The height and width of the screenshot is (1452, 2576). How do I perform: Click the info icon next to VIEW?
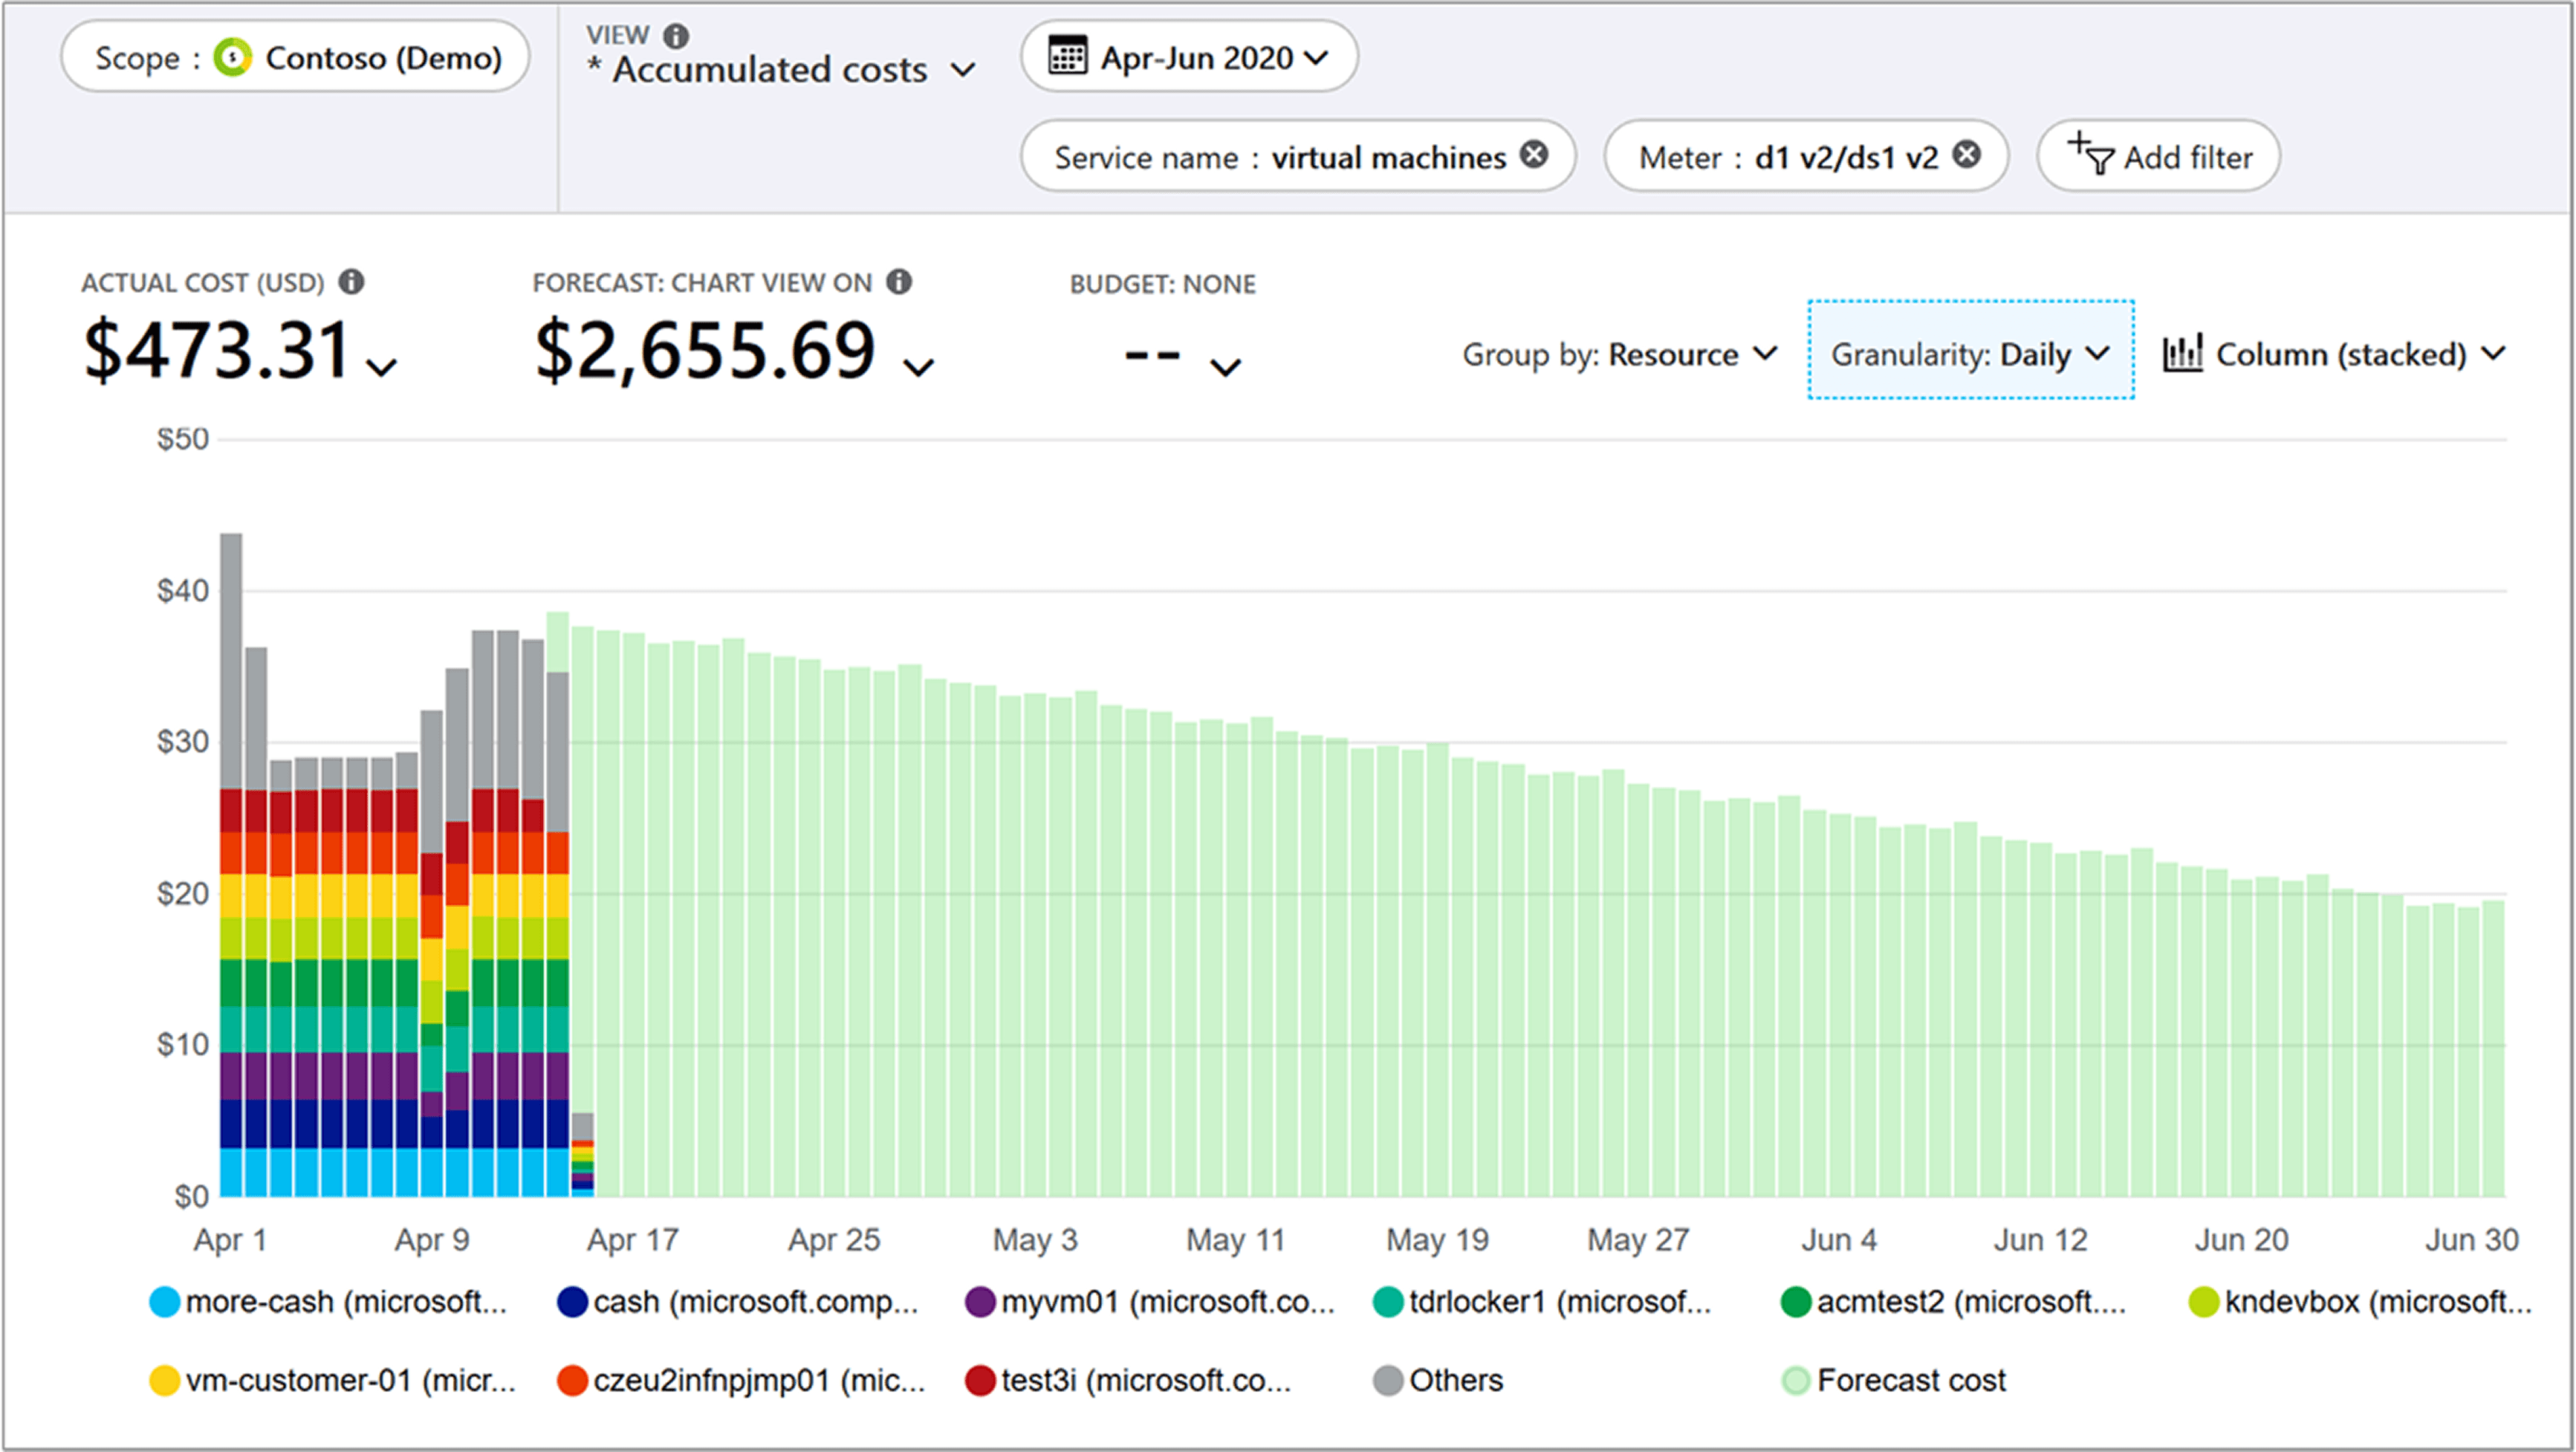click(677, 36)
